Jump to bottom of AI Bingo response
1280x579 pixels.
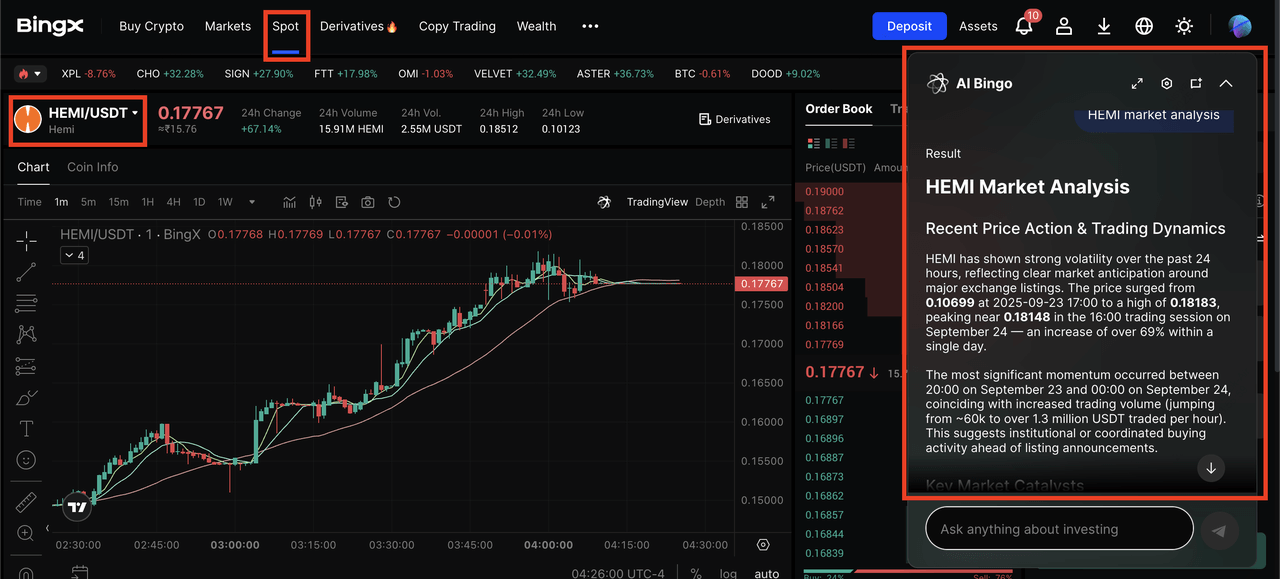(1211, 468)
